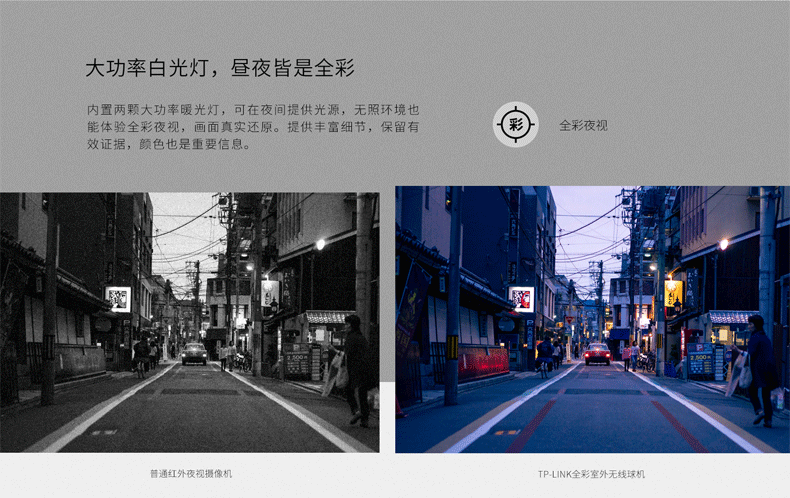790x498 pixels.
Task: Click the paragraph starting 内置两颗大功率暖光灯
Action: pos(253,127)
